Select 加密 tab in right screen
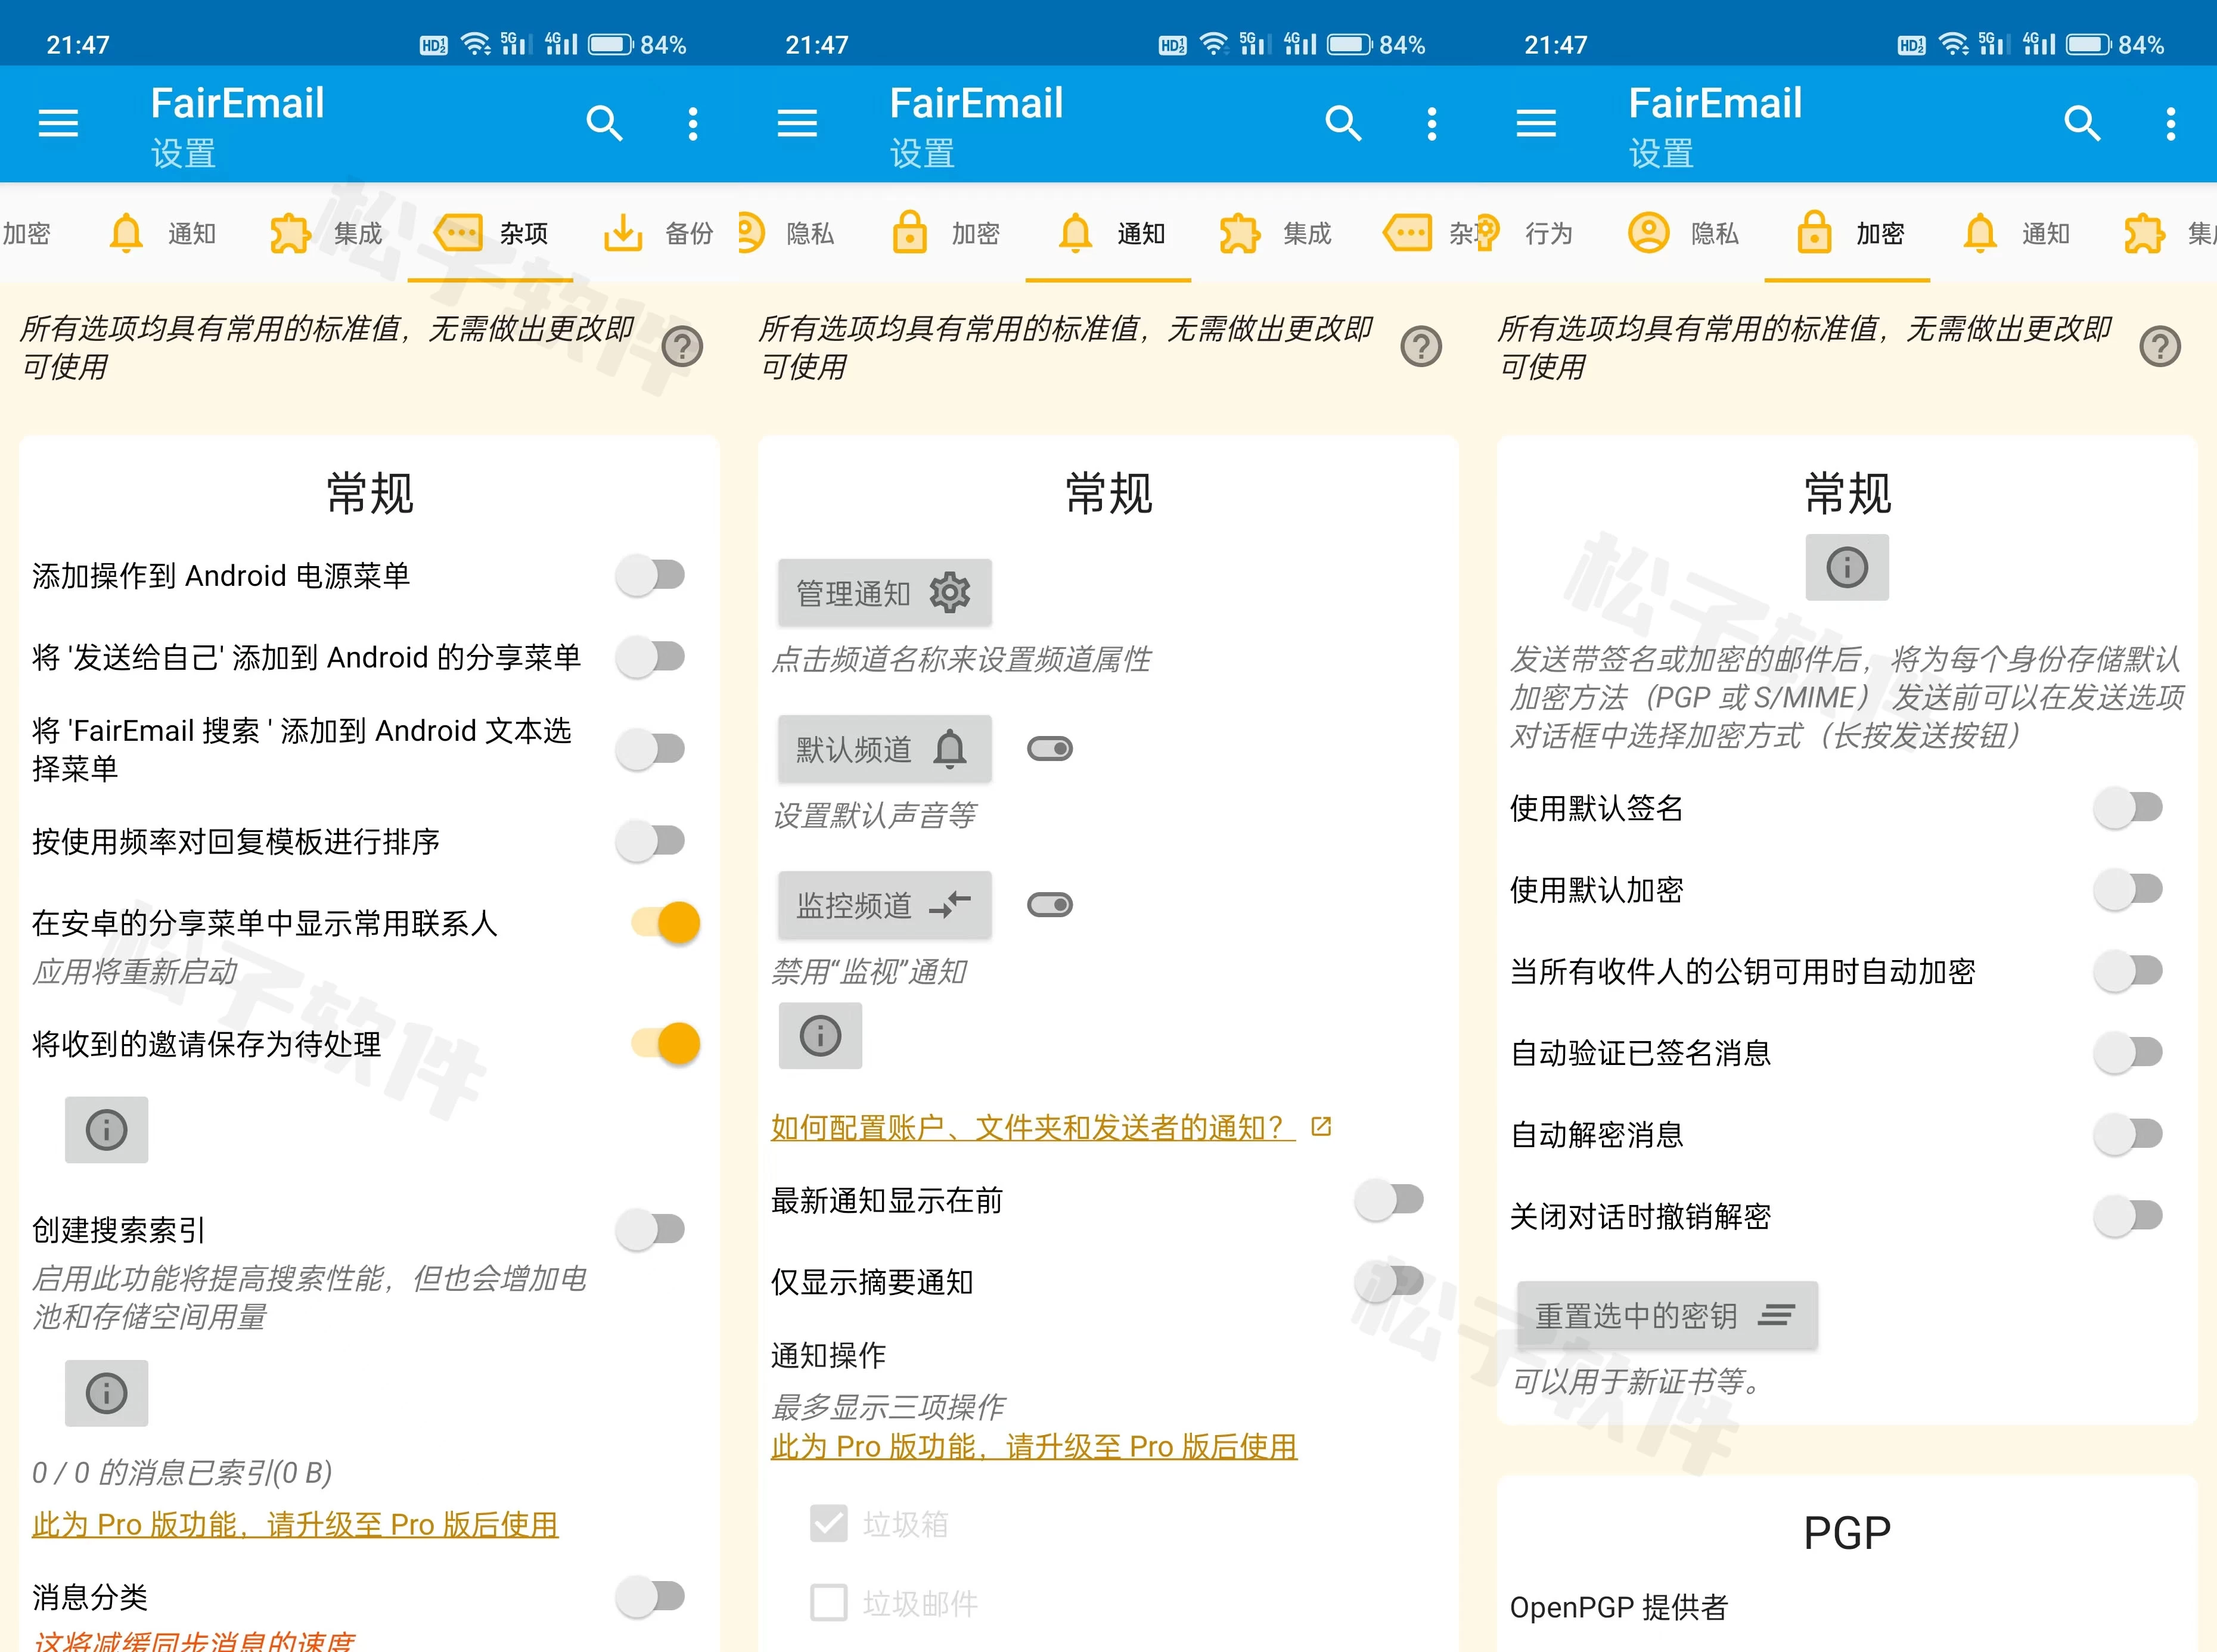Image resolution: width=2217 pixels, height=1652 pixels. point(1847,234)
